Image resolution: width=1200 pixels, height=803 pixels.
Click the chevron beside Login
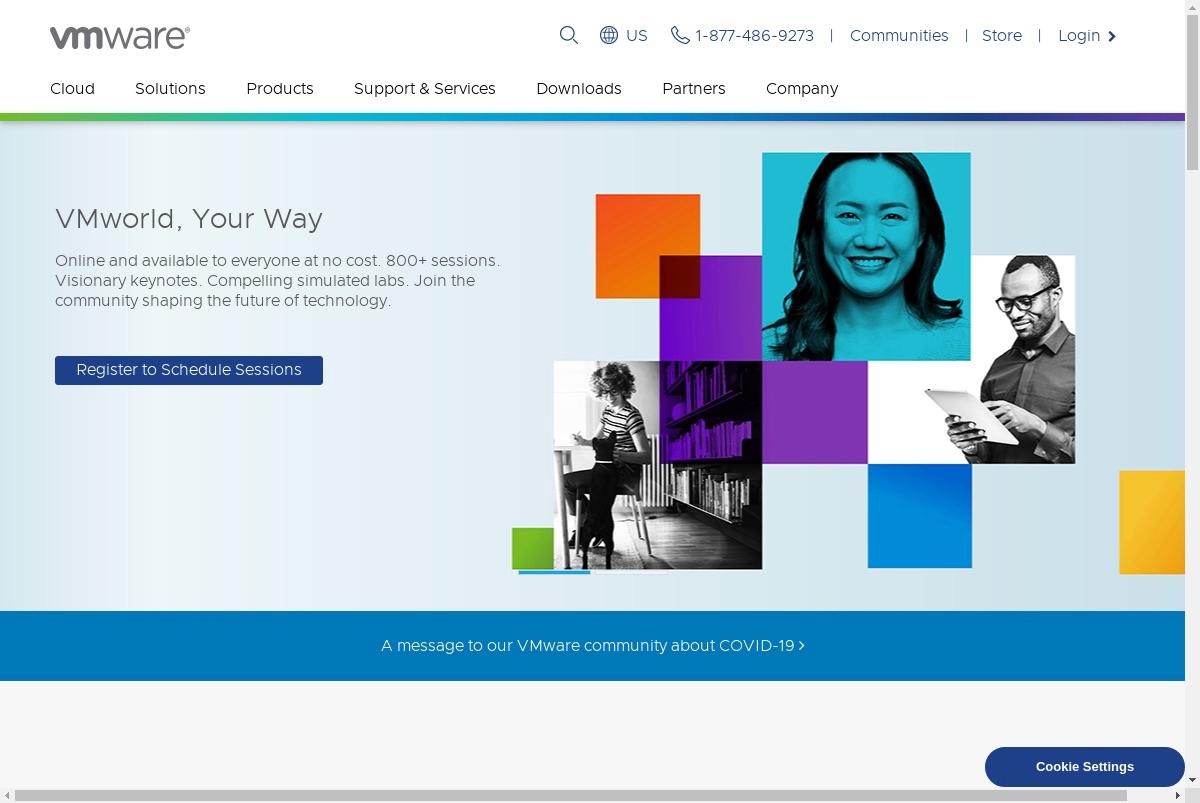coord(1111,36)
